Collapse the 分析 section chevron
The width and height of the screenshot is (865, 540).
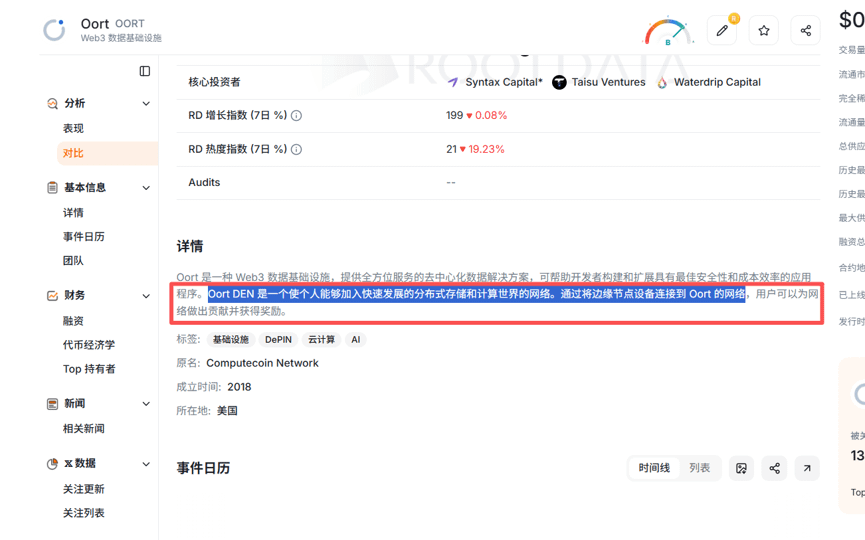pos(146,104)
